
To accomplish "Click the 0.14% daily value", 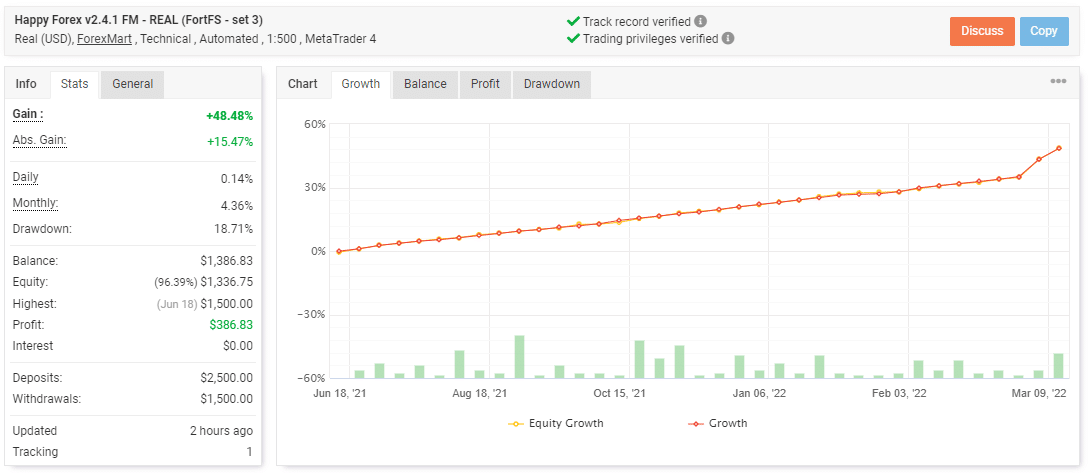I will tap(236, 179).
